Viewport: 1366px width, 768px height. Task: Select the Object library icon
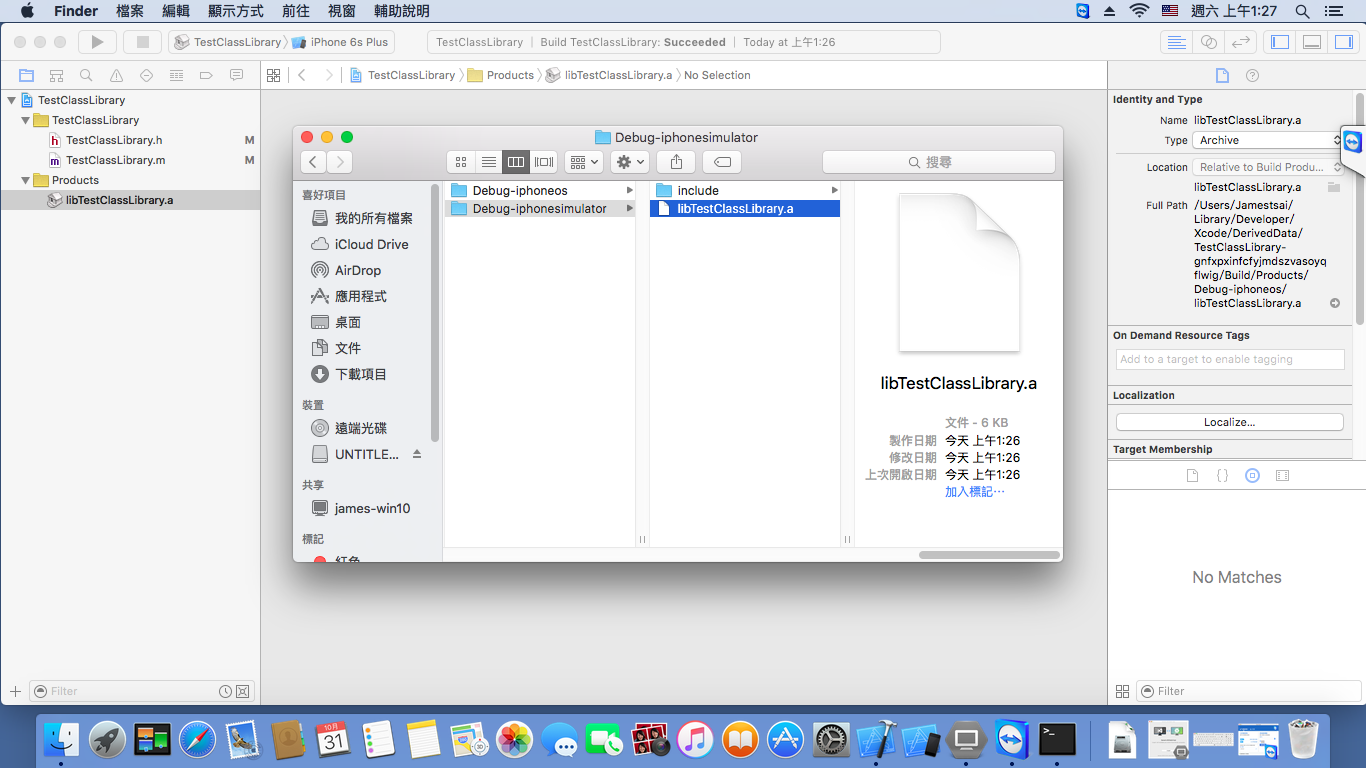(1252, 476)
